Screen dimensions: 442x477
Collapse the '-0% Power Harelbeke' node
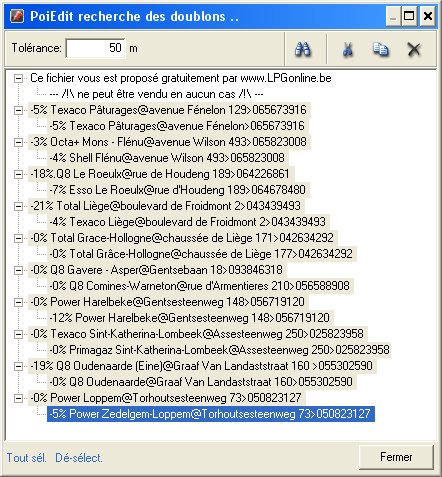tap(18, 302)
